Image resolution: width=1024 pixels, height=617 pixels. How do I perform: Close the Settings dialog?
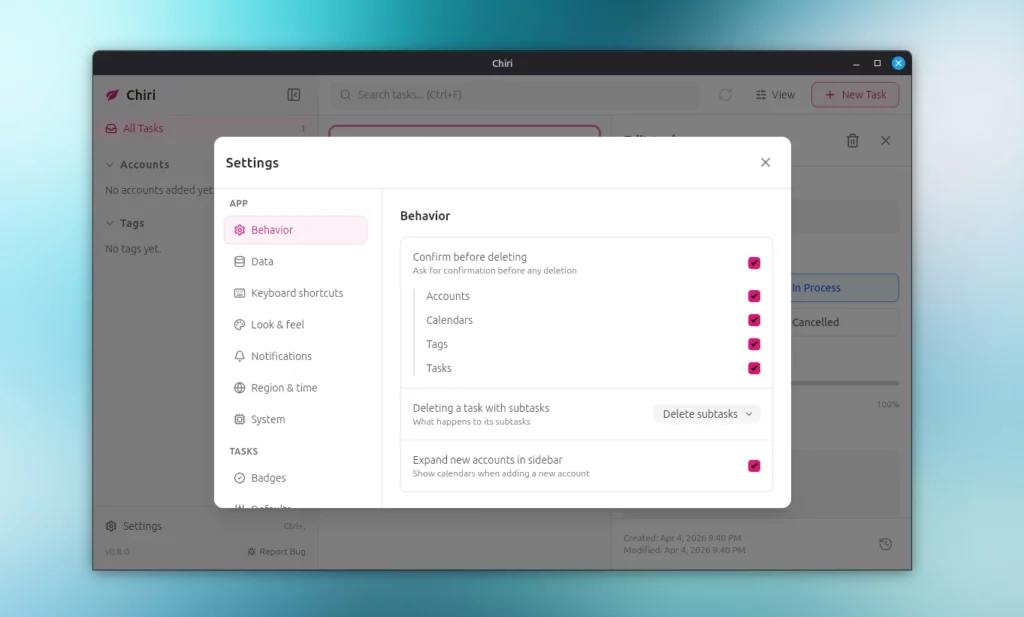765,162
